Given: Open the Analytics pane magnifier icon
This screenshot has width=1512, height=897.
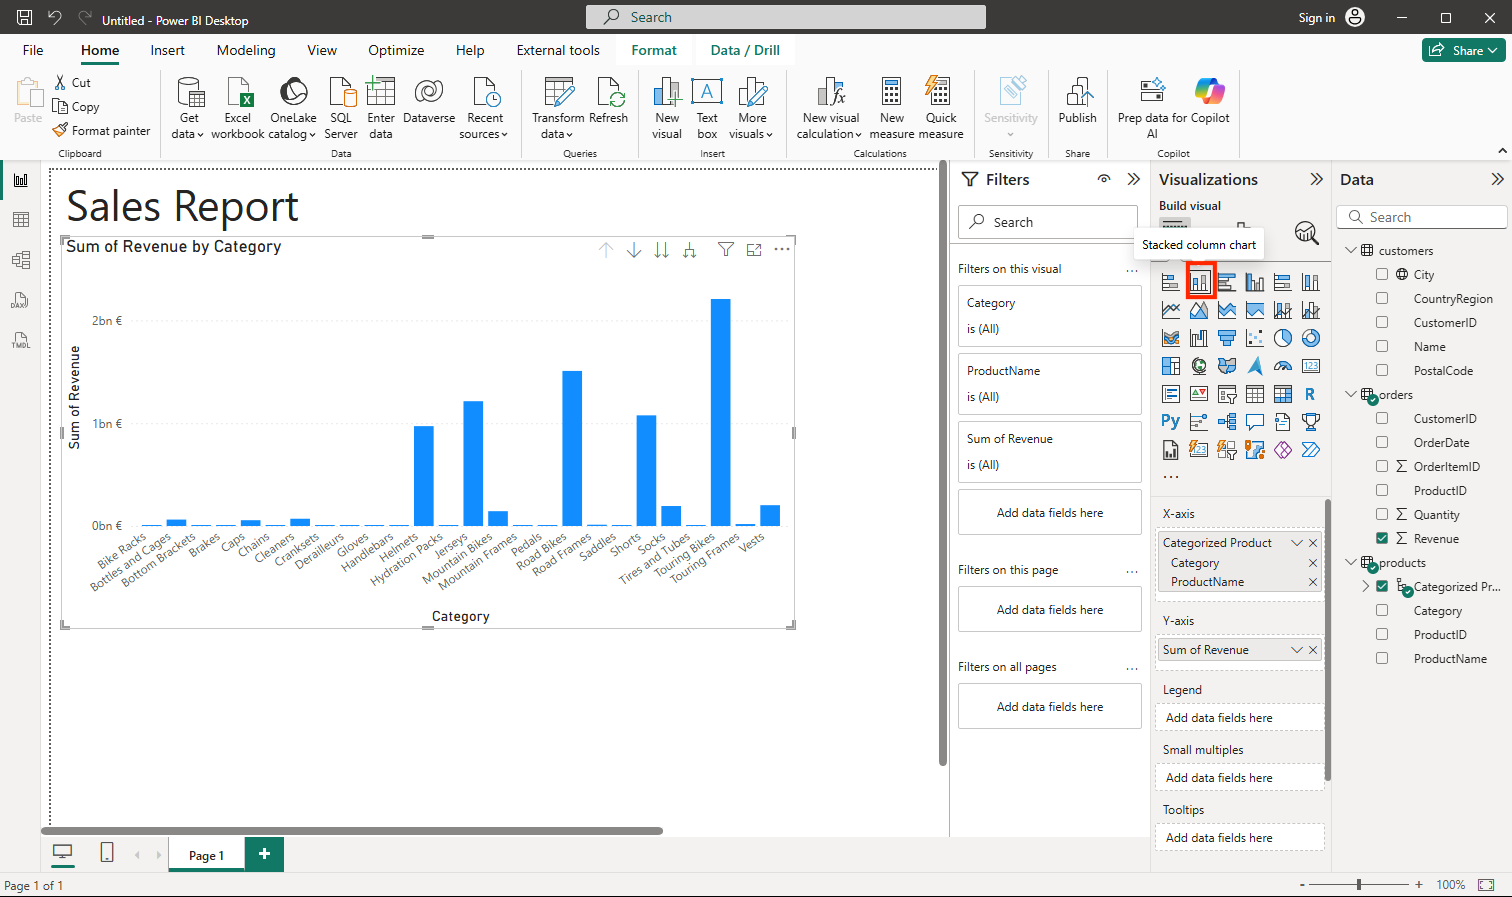Looking at the screenshot, I should point(1306,232).
